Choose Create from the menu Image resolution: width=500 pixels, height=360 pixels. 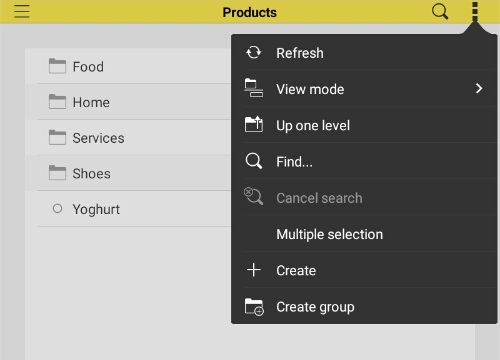(x=364, y=270)
